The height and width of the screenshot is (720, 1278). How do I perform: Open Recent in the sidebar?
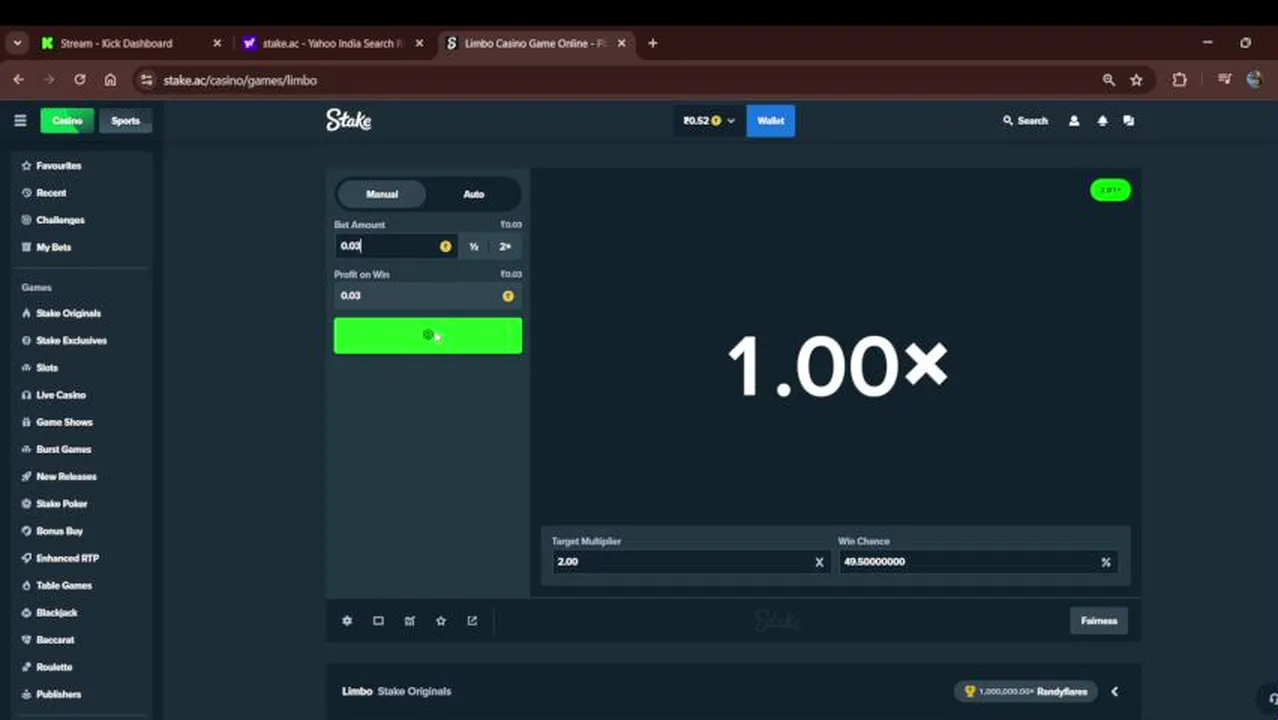point(51,193)
